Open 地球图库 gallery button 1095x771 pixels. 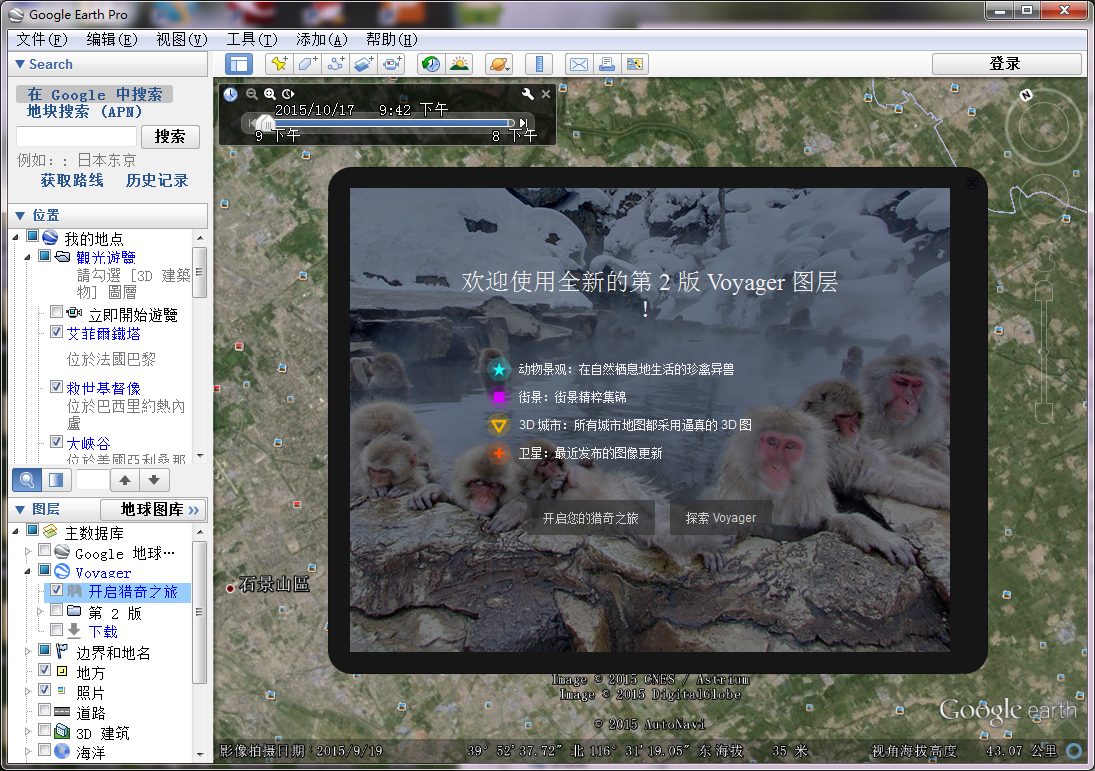click(153, 510)
